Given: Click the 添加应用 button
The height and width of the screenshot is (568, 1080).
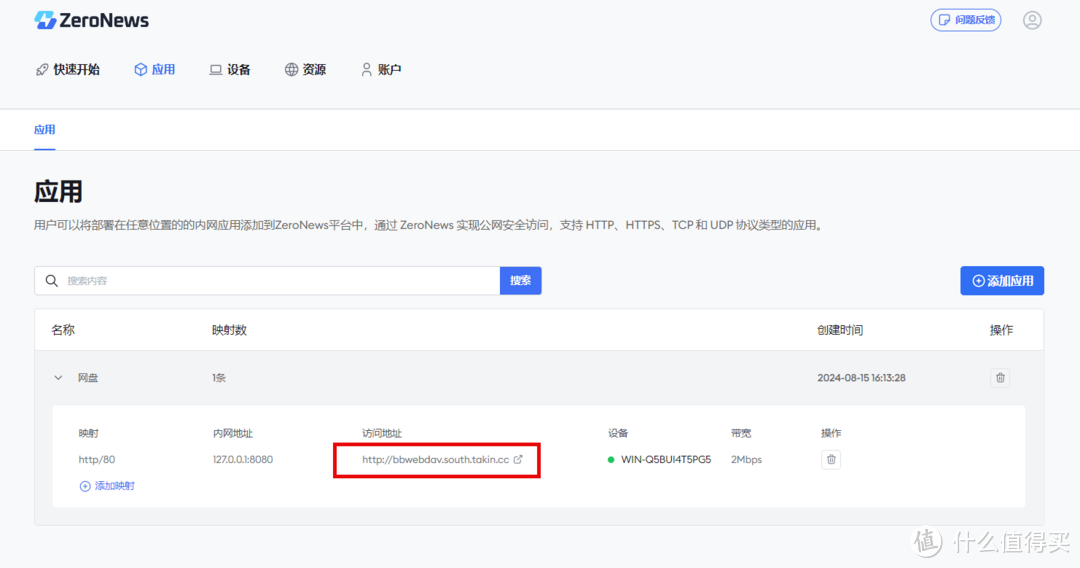Looking at the screenshot, I should click(1002, 281).
